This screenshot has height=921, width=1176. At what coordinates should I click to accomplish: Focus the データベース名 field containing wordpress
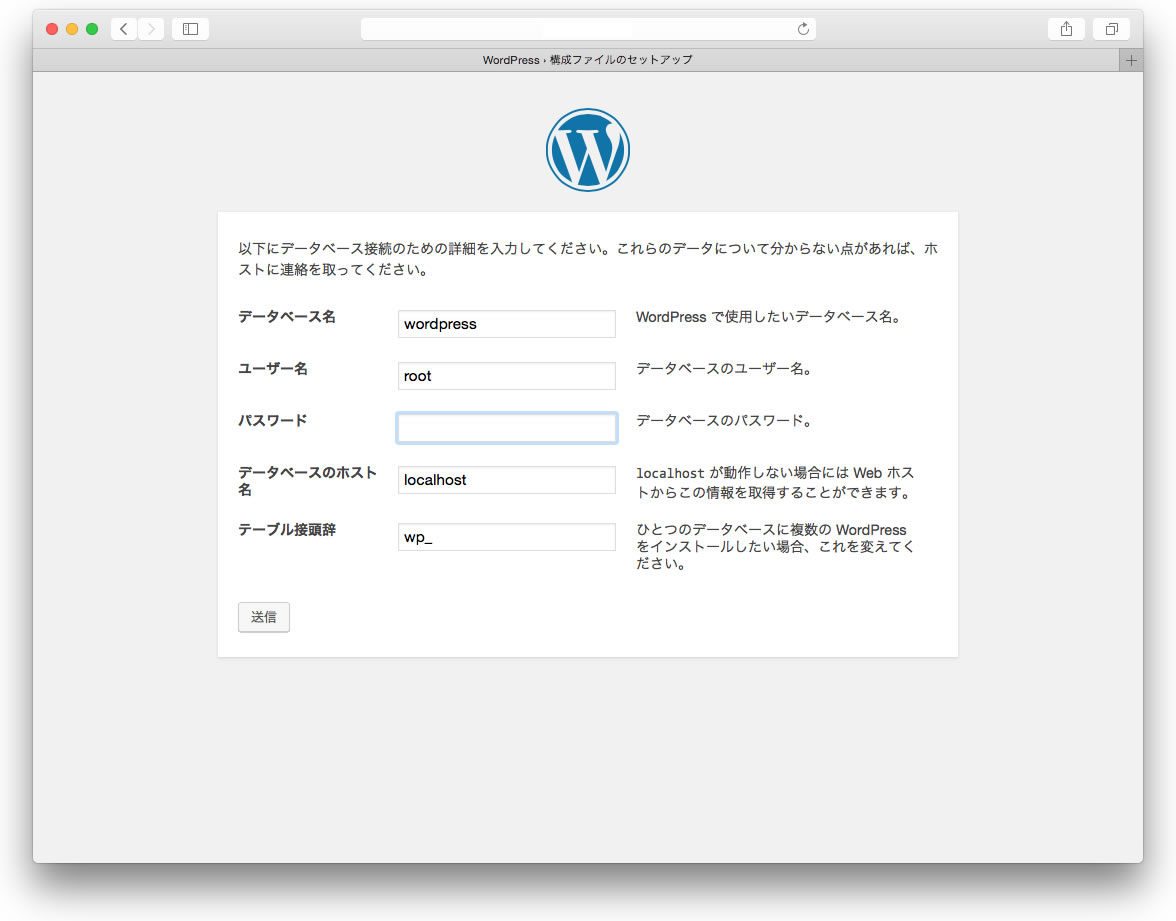pos(506,324)
